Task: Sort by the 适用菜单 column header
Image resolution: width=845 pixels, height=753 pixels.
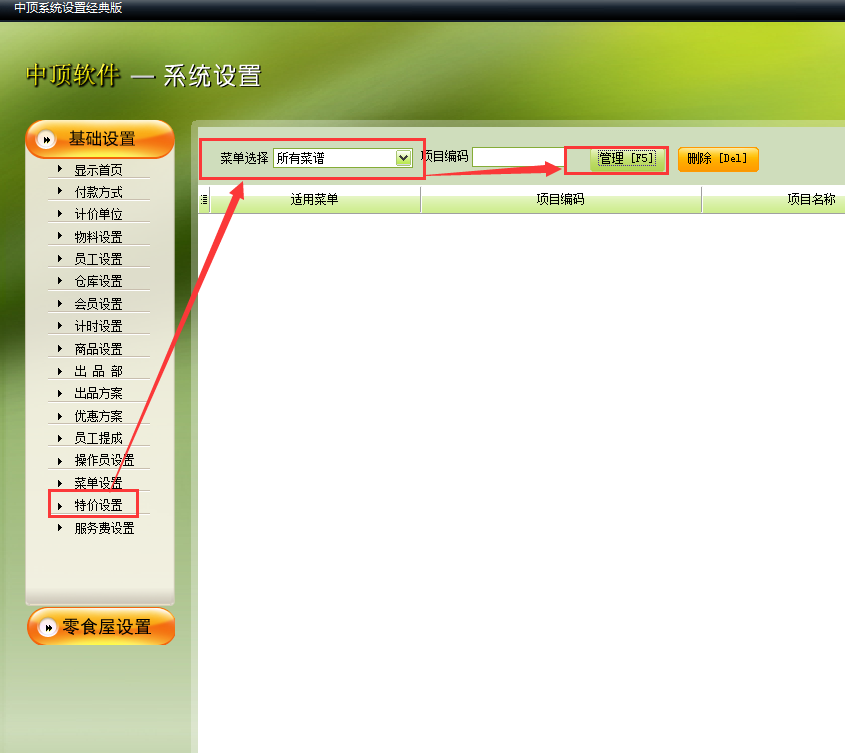Action: coord(314,200)
